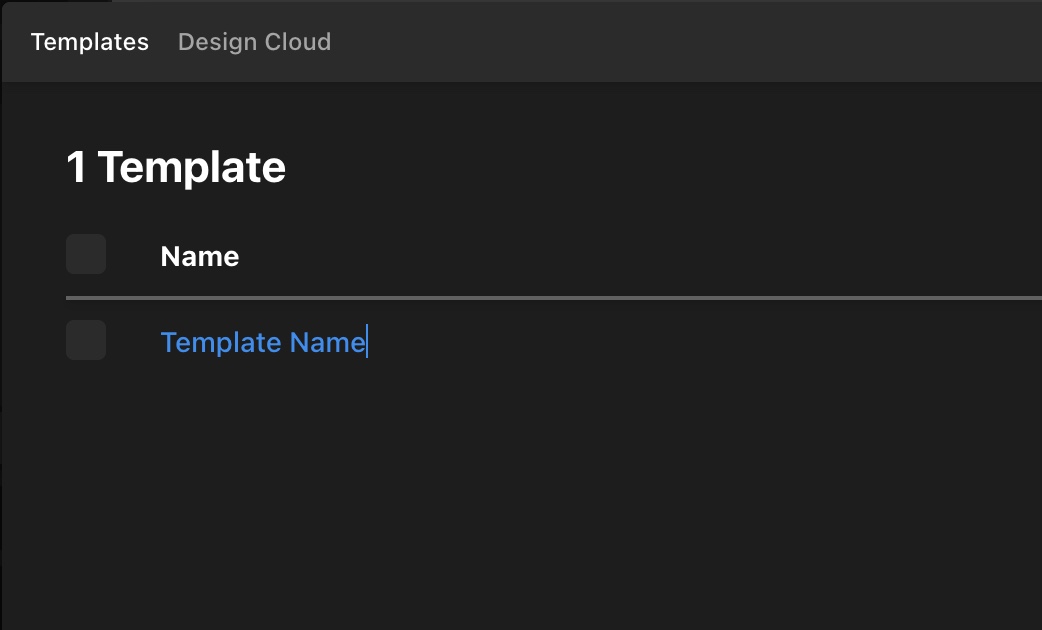Open the Design Cloud tab
The height and width of the screenshot is (630, 1042).
(x=255, y=42)
